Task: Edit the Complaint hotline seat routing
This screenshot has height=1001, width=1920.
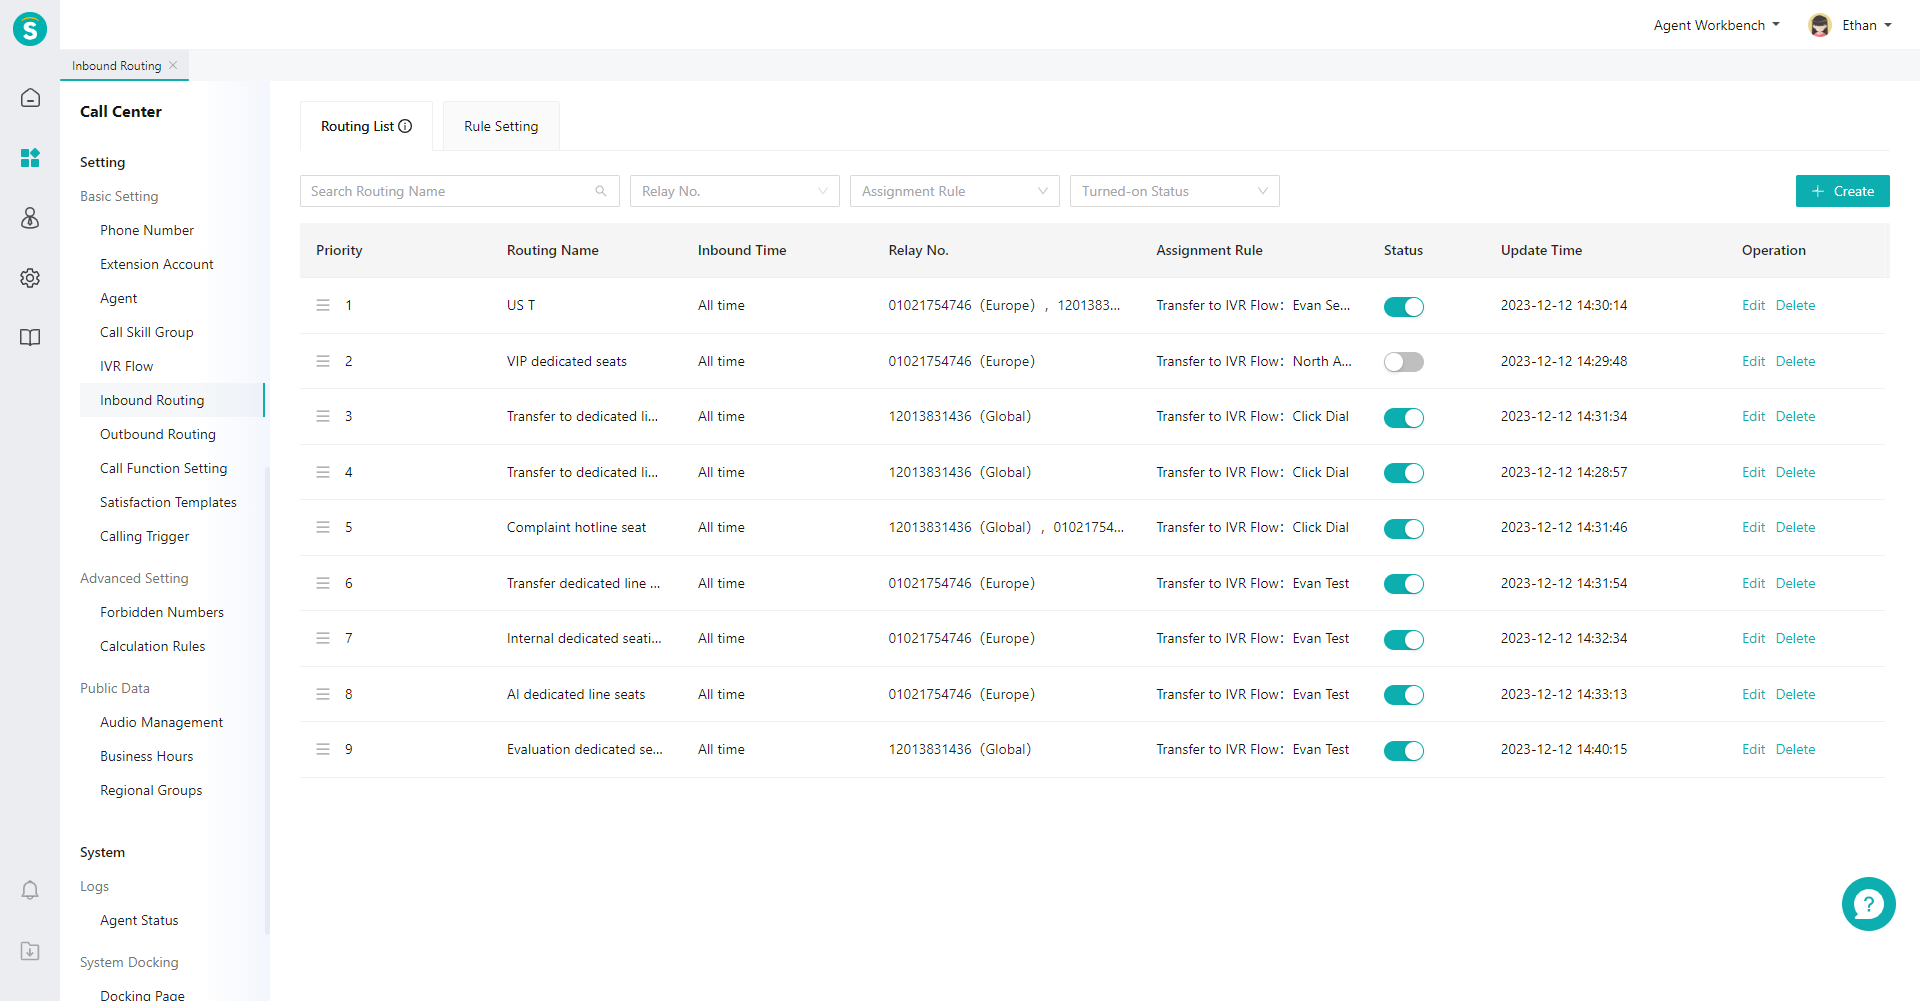Action: click(1753, 527)
